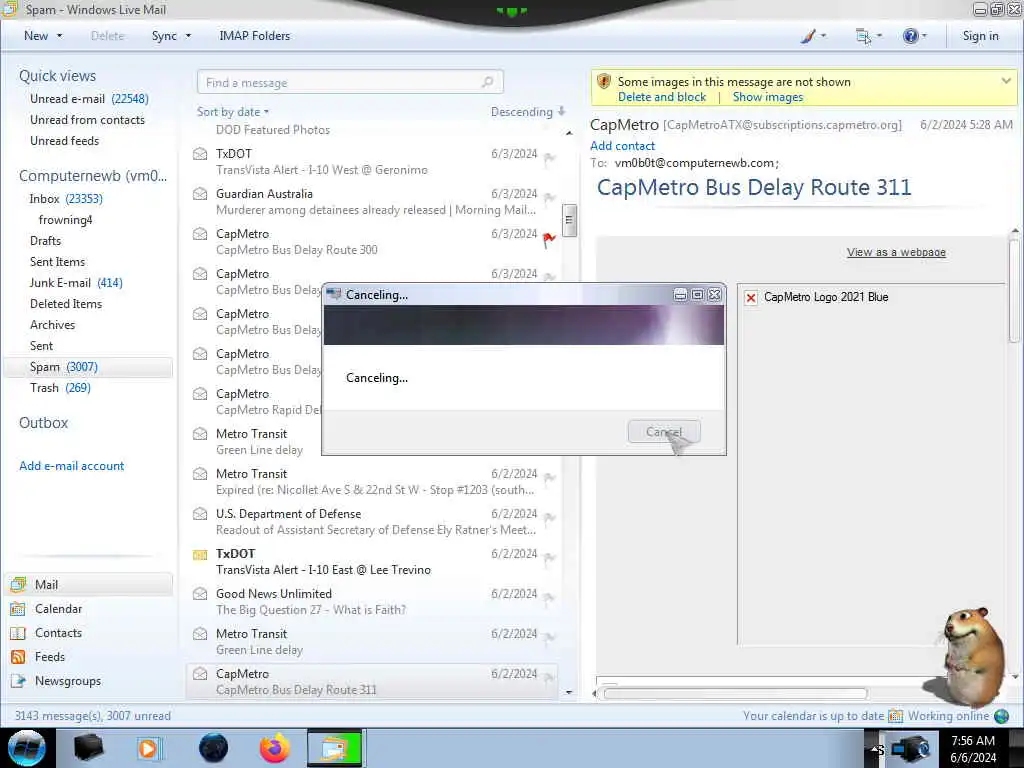Click the message list scroll down arrow
The height and width of the screenshot is (768, 1024).
point(569,692)
